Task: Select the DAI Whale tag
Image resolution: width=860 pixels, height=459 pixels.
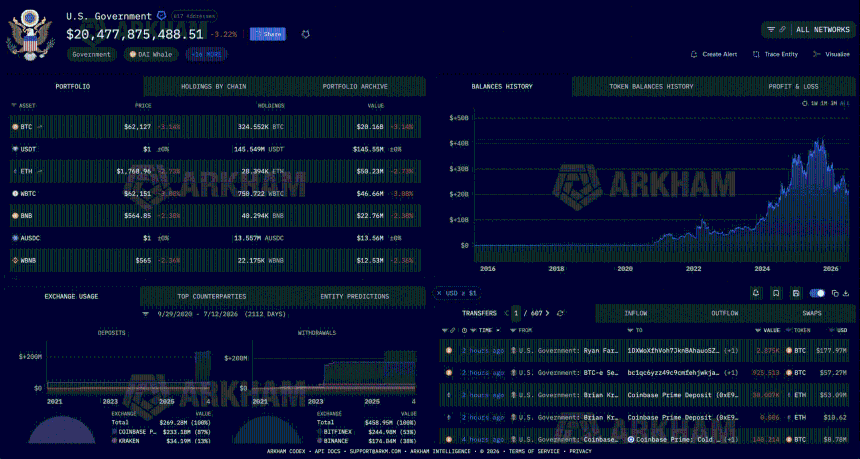Action: pos(151,54)
